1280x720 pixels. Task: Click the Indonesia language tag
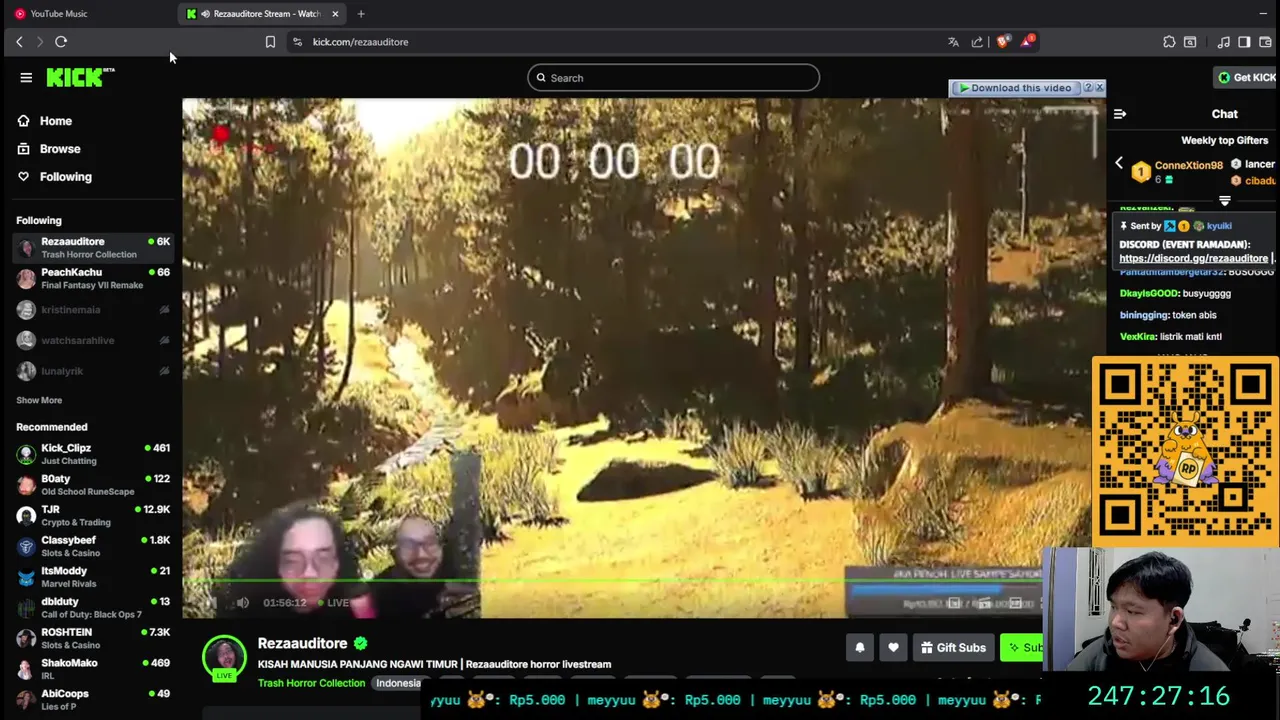[x=398, y=683]
